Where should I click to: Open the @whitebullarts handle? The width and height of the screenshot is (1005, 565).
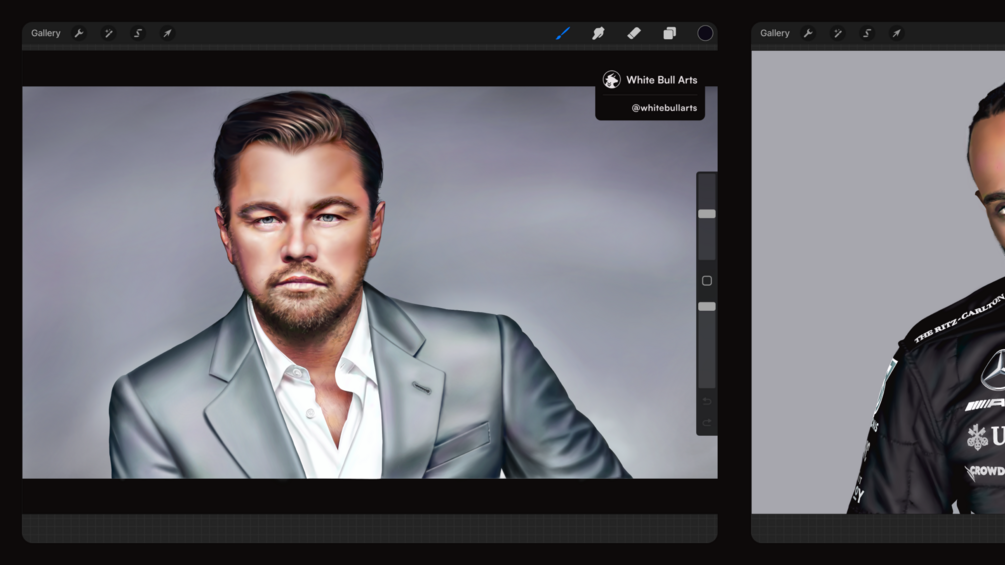664,108
